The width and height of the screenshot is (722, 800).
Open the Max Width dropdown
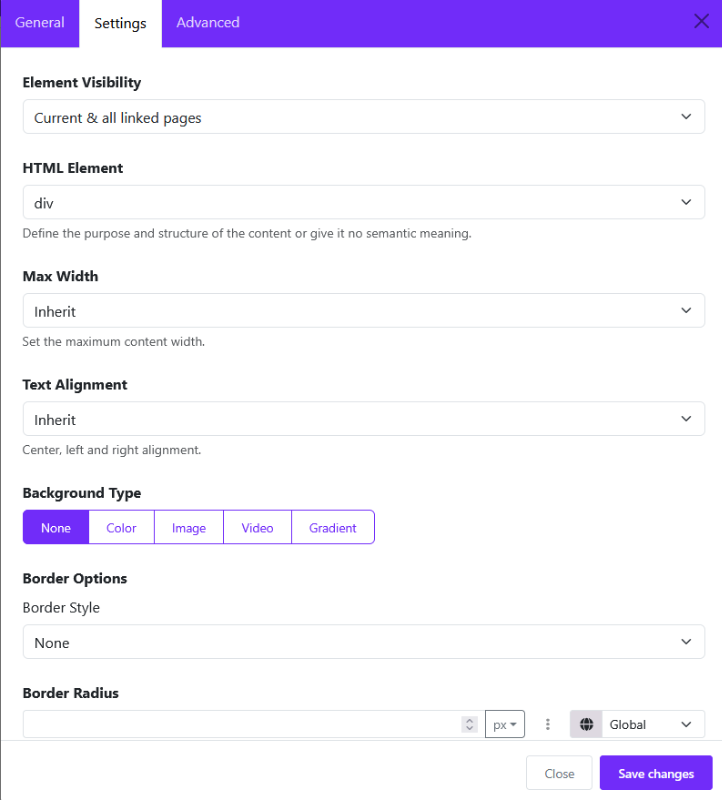click(x=363, y=311)
